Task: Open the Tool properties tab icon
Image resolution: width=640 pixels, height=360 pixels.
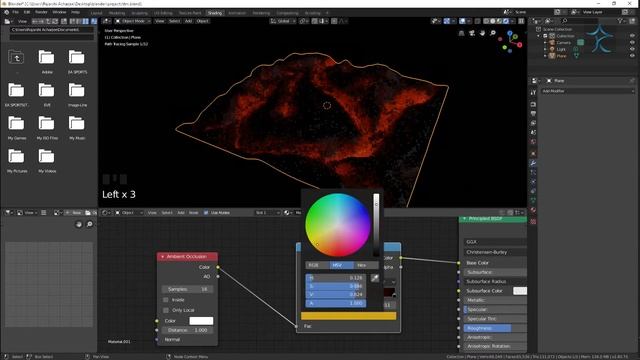Action: (533, 93)
